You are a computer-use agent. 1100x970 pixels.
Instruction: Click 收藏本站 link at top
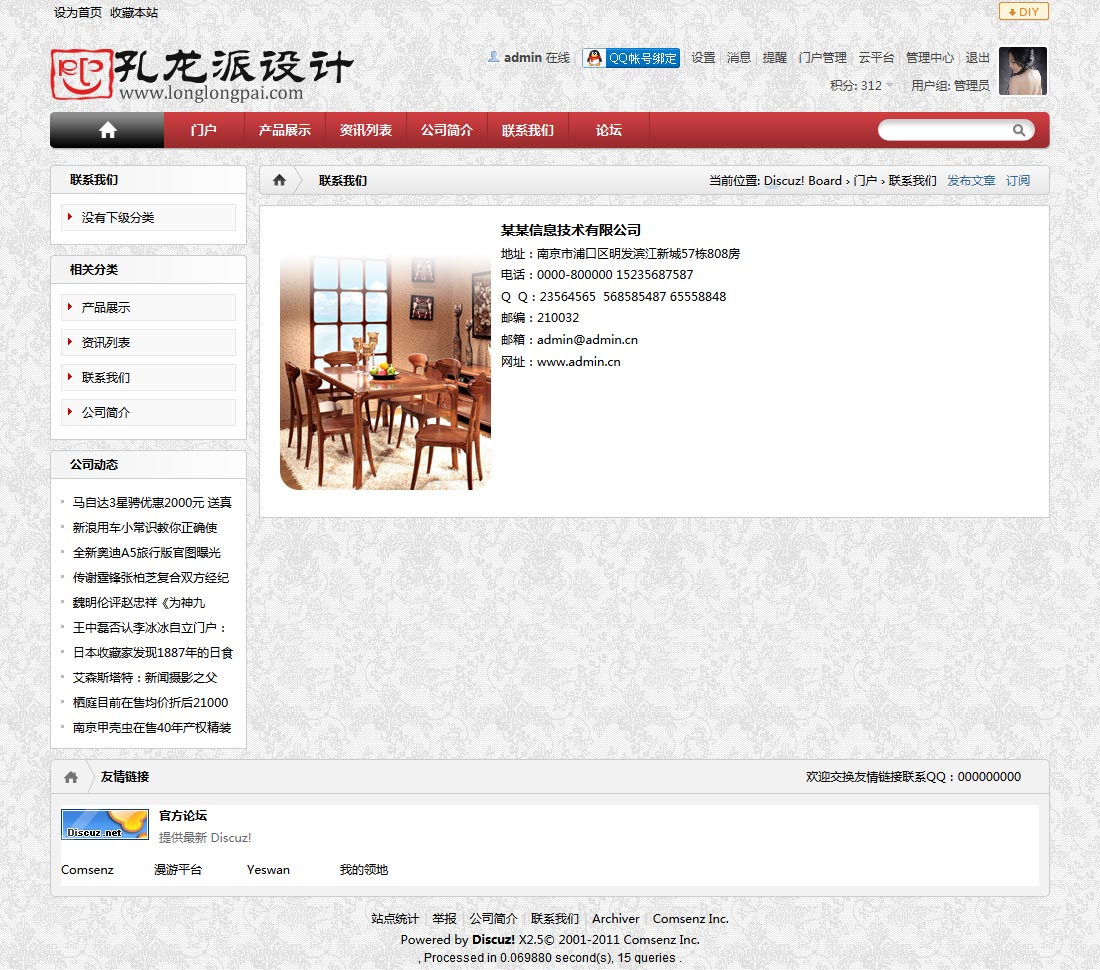(x=134, y=13)
